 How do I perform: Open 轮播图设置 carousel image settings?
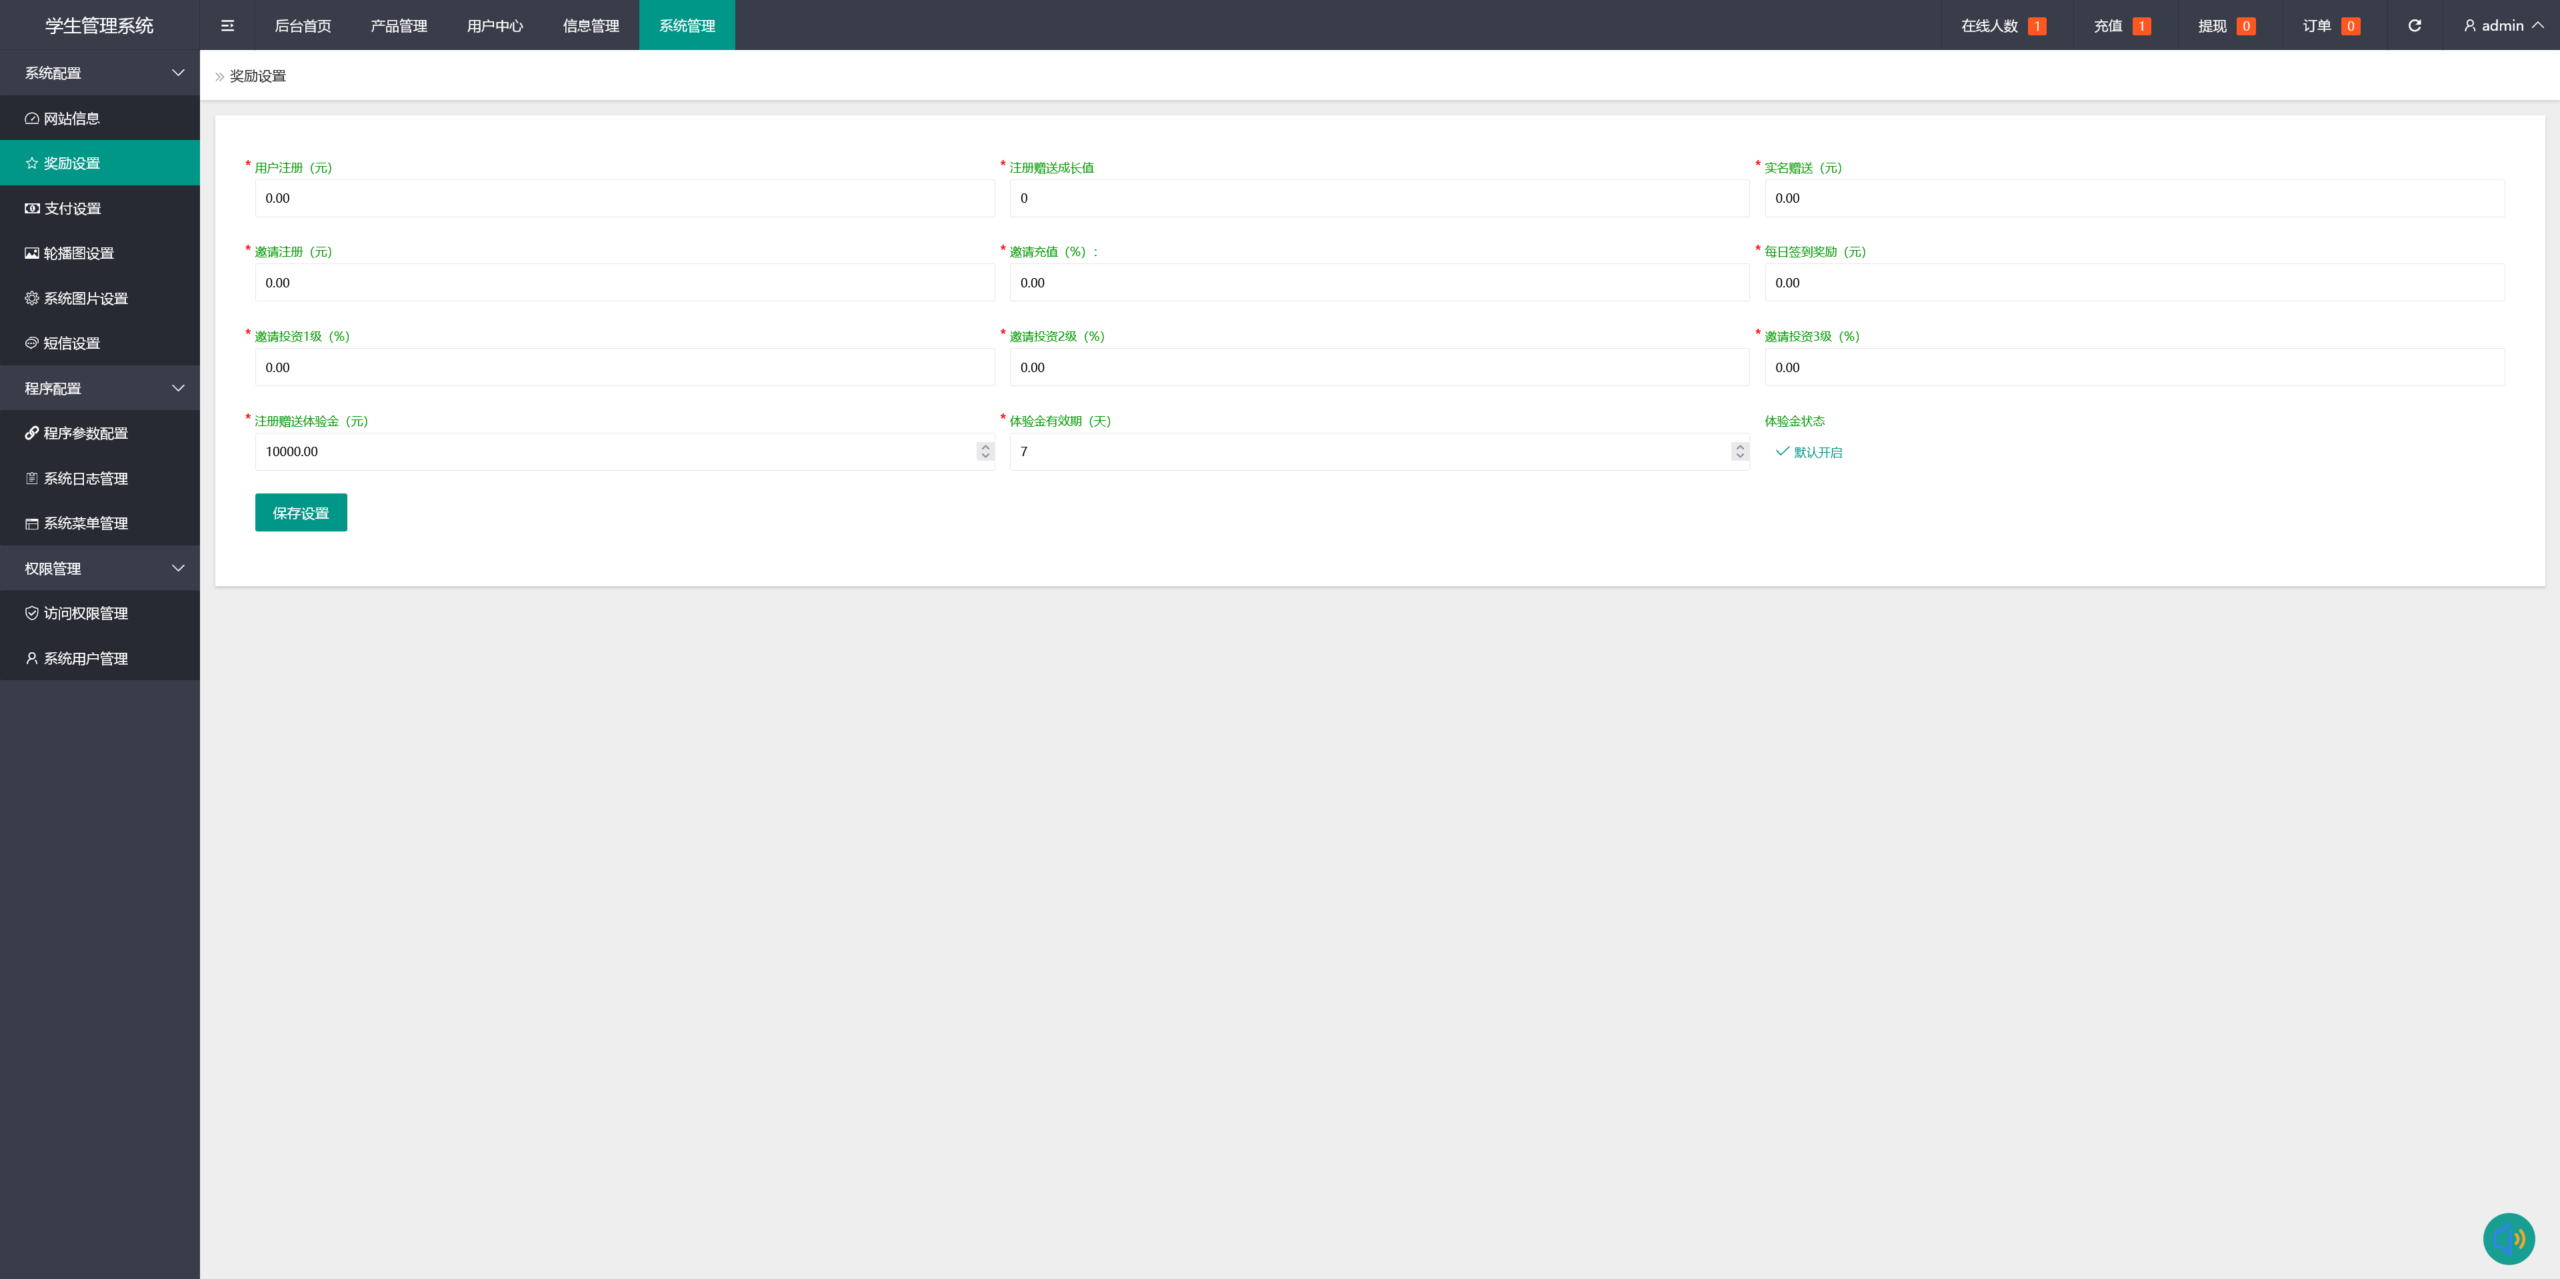point(78,253)
